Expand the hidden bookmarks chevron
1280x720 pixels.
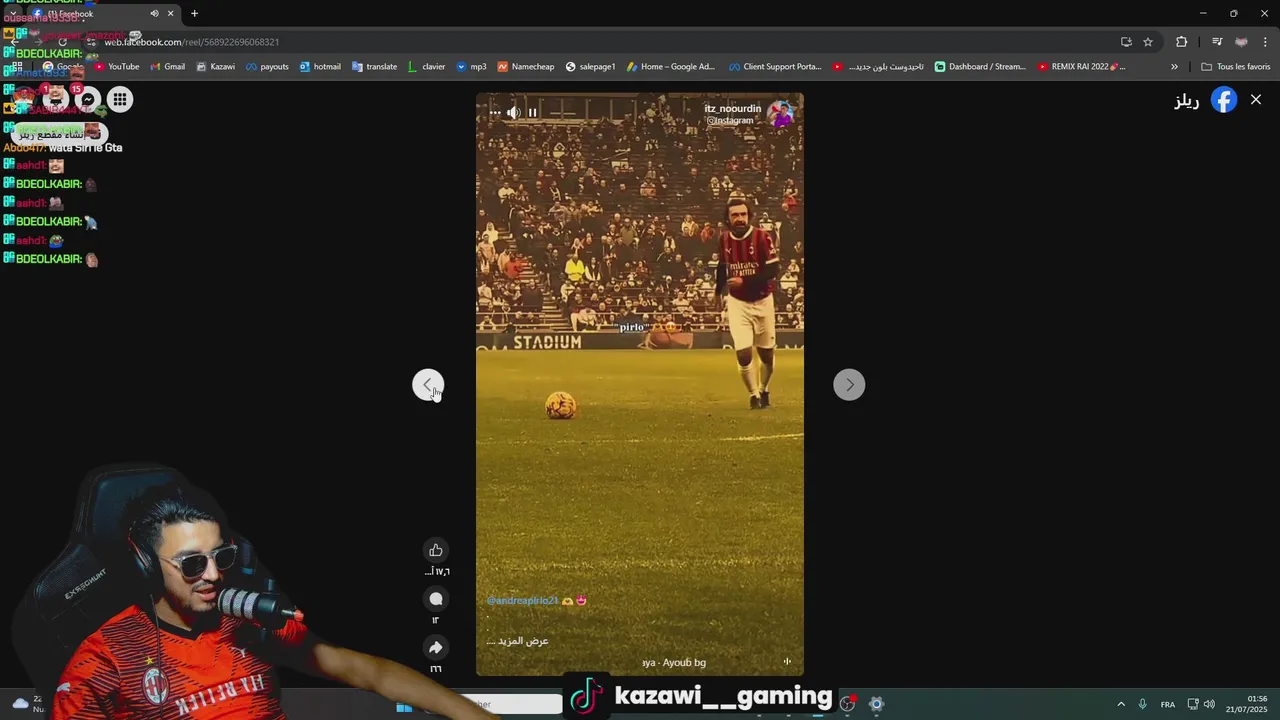1174,67
